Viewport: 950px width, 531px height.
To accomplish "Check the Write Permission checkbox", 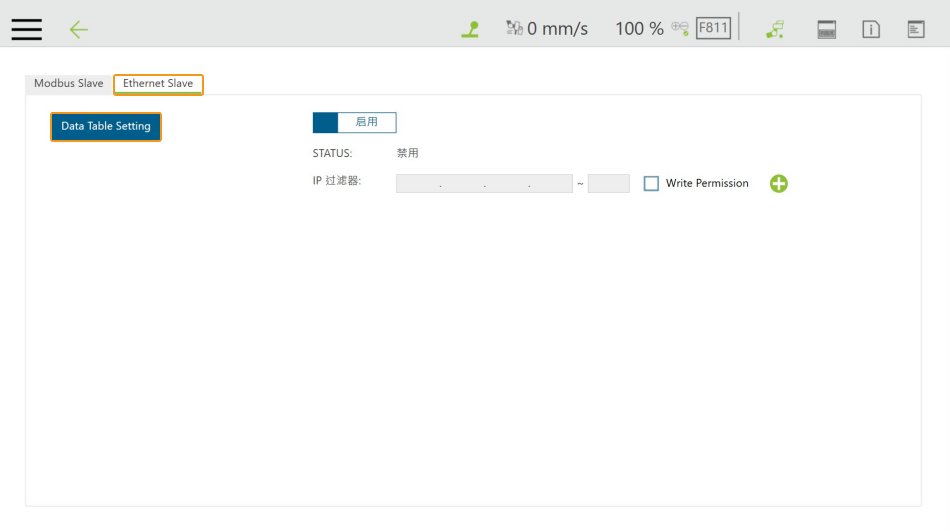I will (651, 183).
